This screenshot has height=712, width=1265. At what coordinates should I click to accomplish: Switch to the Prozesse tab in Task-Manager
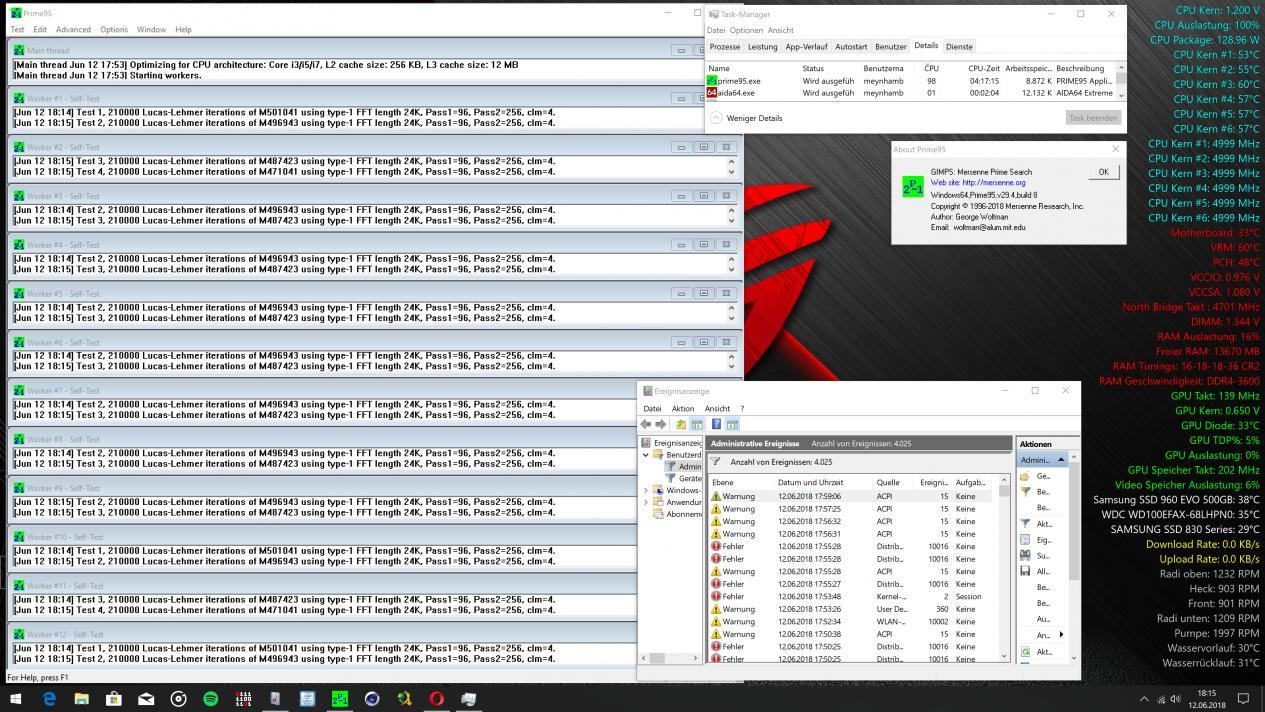725,46
